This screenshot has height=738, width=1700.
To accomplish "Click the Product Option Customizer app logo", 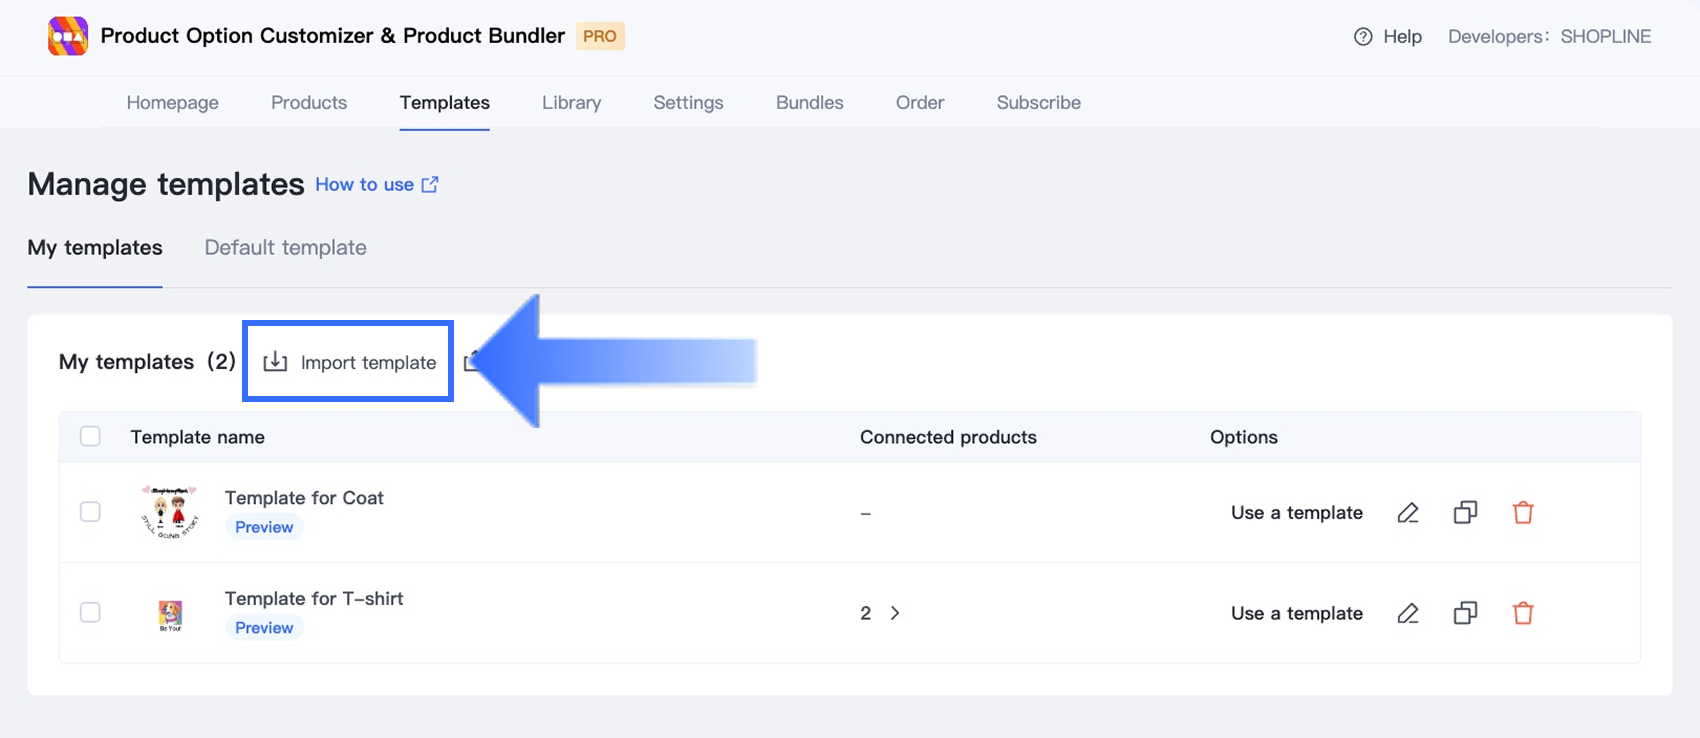I will pyautogui.click(x=68, y=37).
